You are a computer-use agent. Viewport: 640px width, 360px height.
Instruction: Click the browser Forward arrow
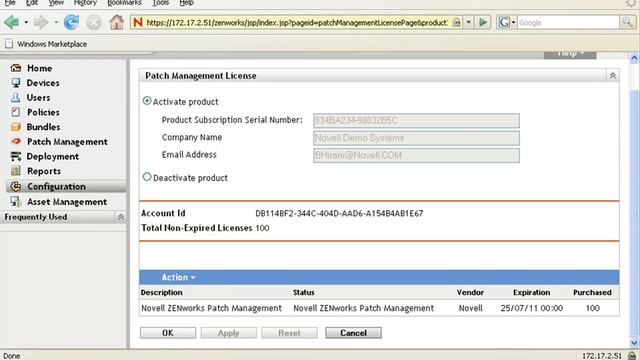40,22
